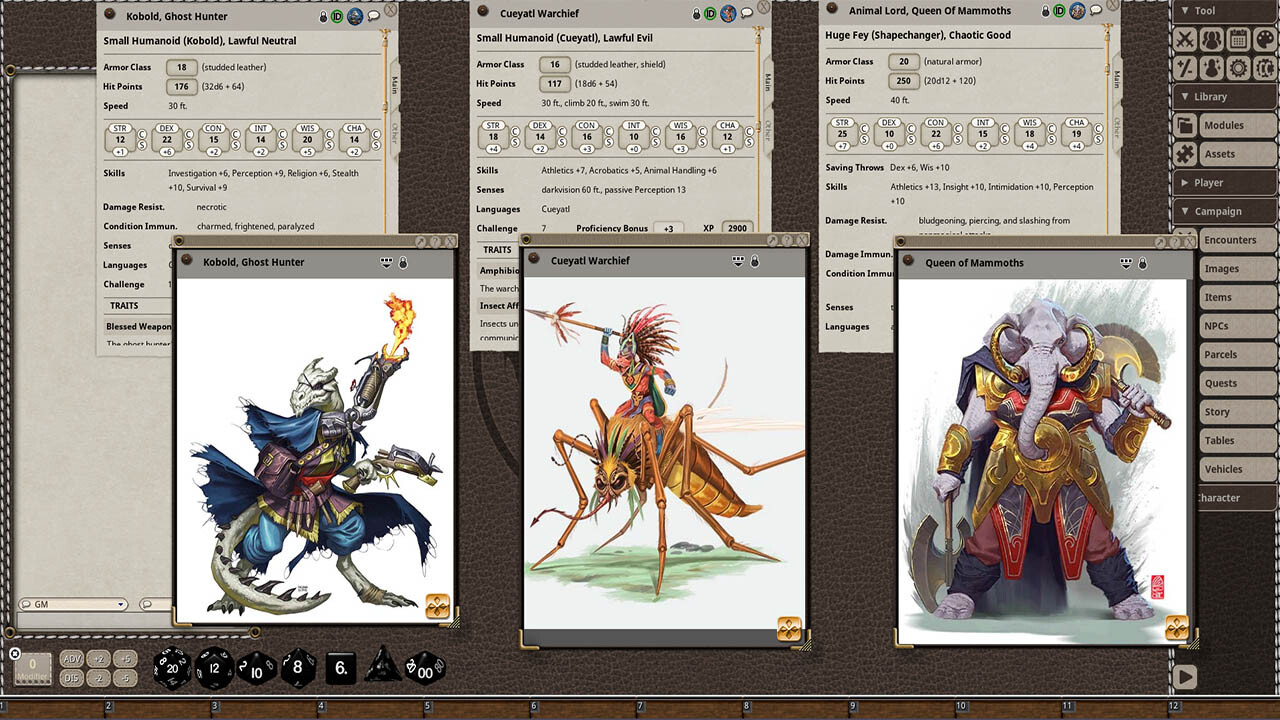Screen dimensions: 1280x720
Task: Open the Effects tool in the Tool panel
Action: 1210,68
